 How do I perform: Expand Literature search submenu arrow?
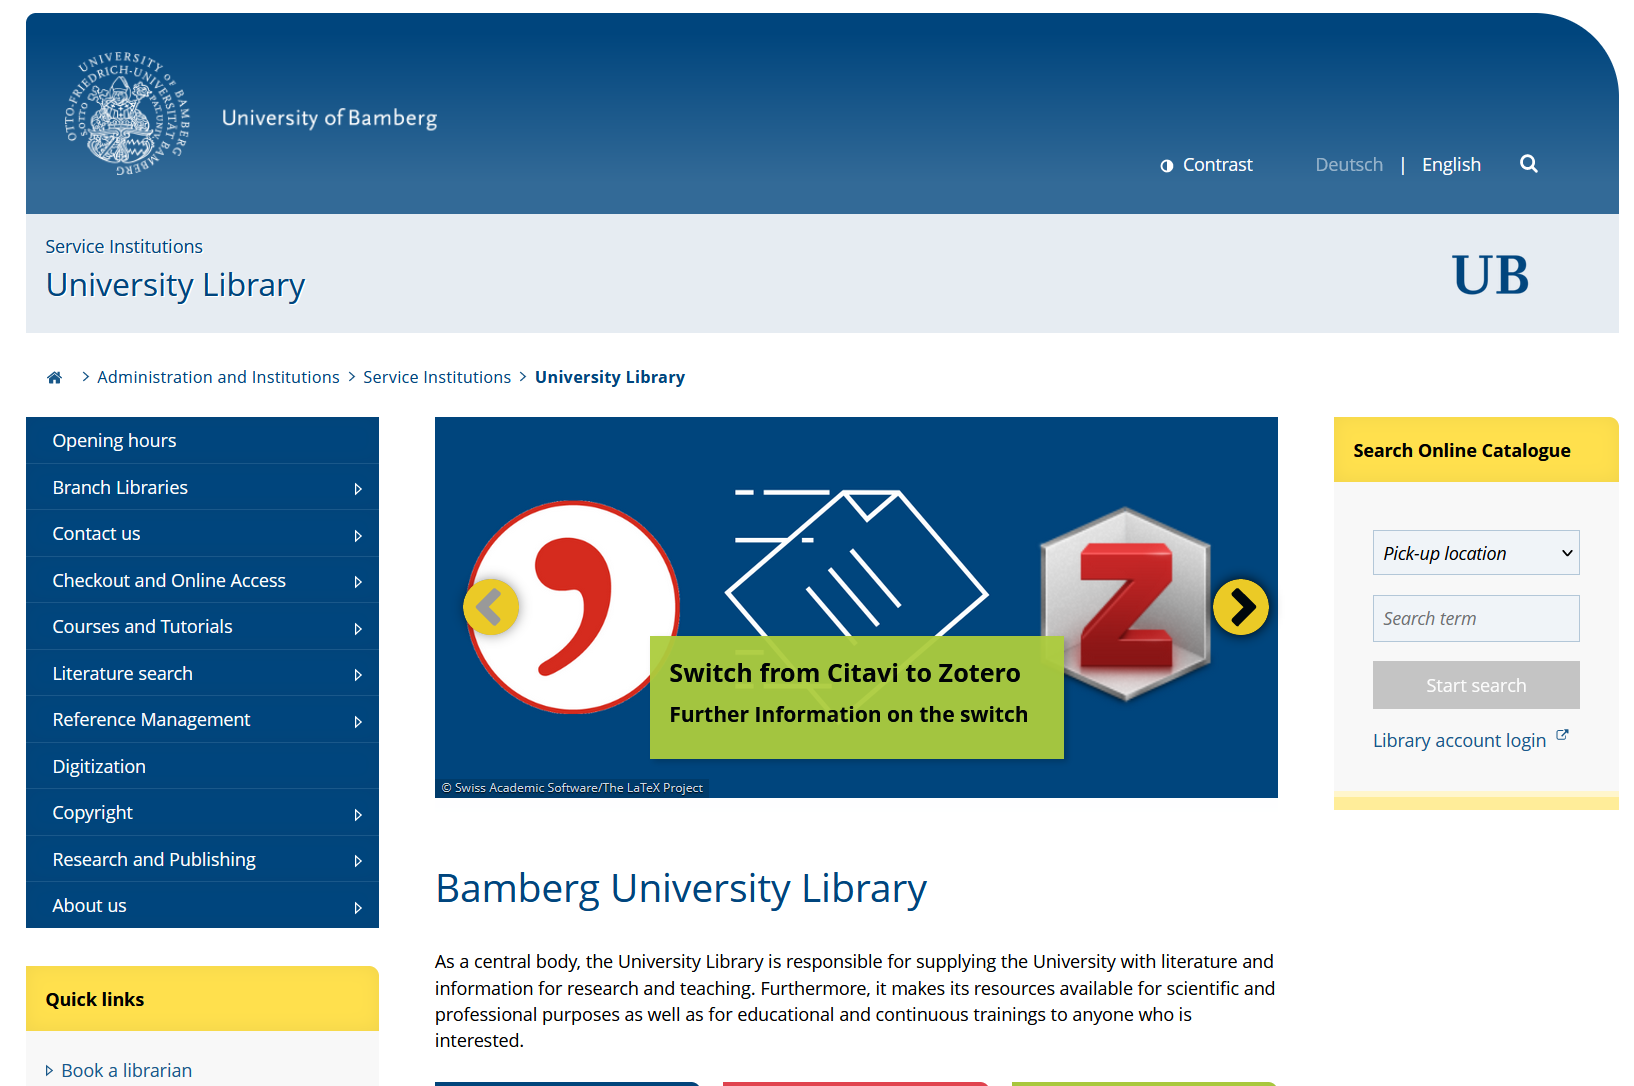(358, 675)
